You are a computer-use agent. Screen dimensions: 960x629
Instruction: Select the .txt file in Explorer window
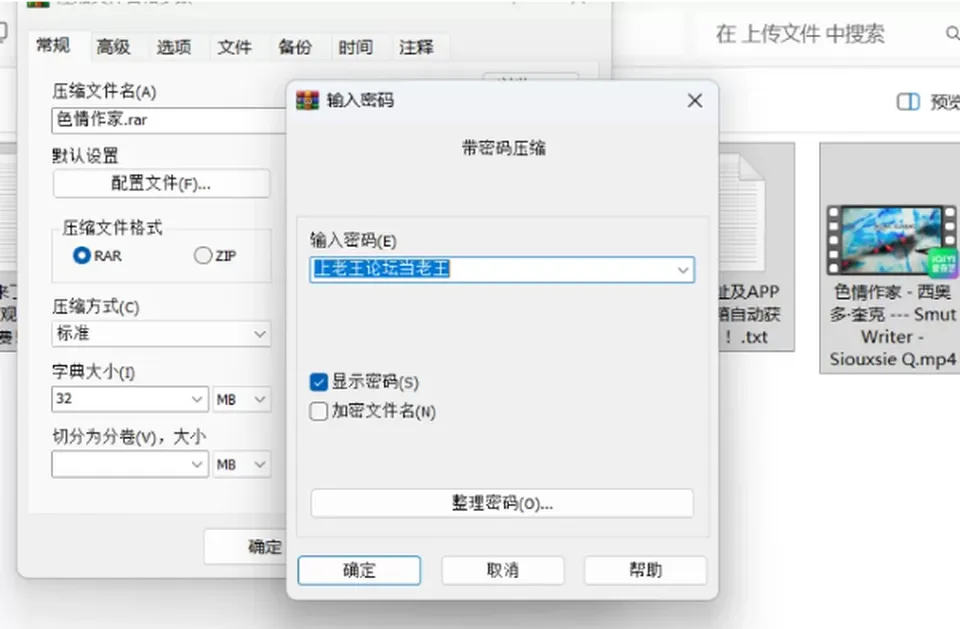pyautogui.click(x=757, y=247)
